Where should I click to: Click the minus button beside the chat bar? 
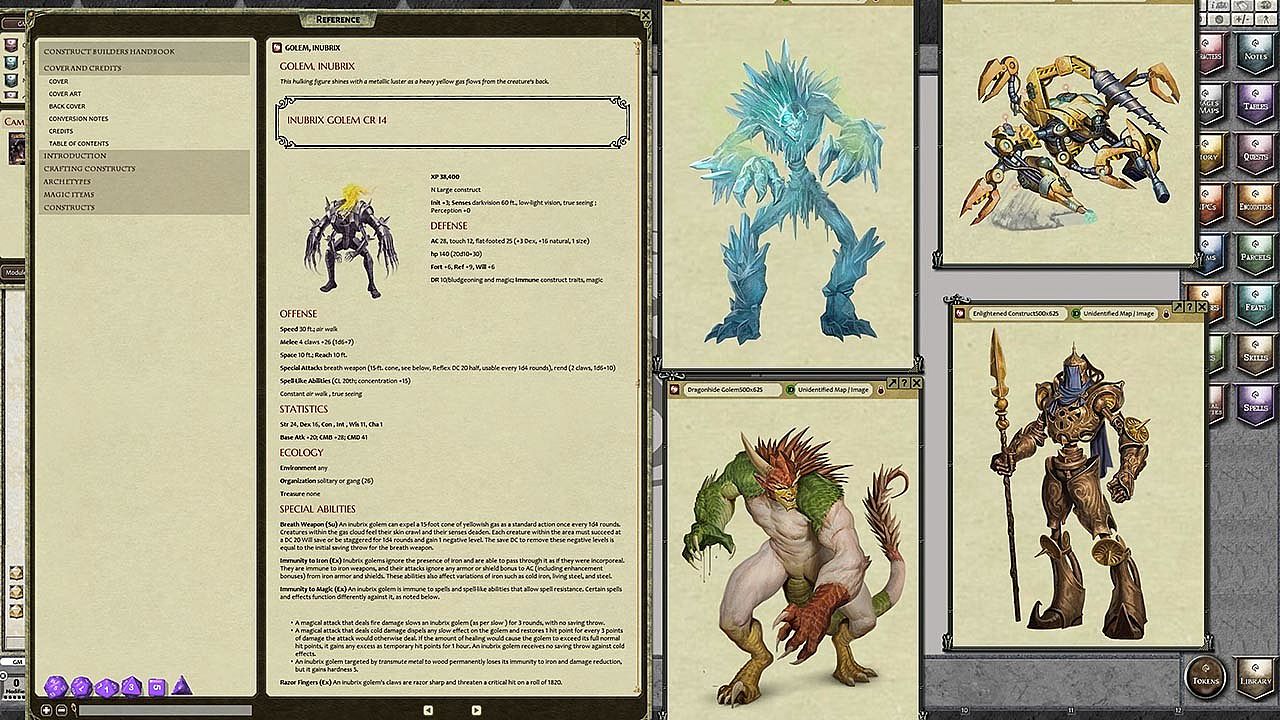tap(61, 710)
